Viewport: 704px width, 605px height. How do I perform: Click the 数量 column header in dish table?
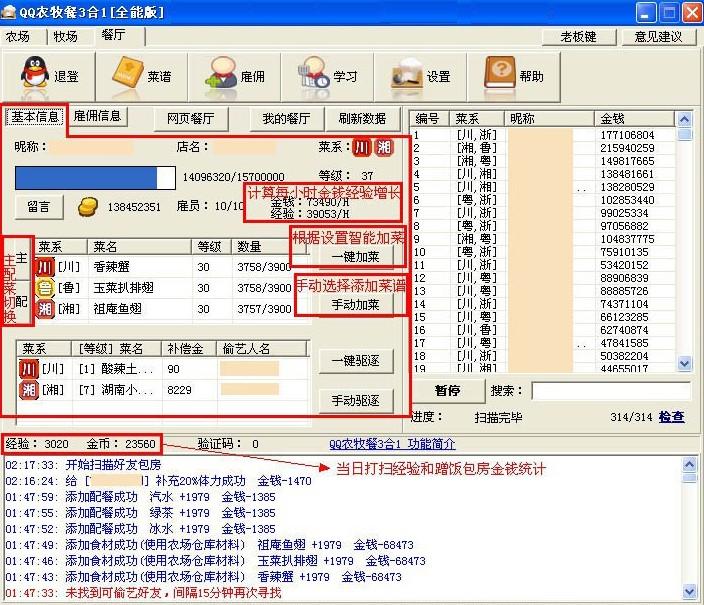tap(268, 247)
